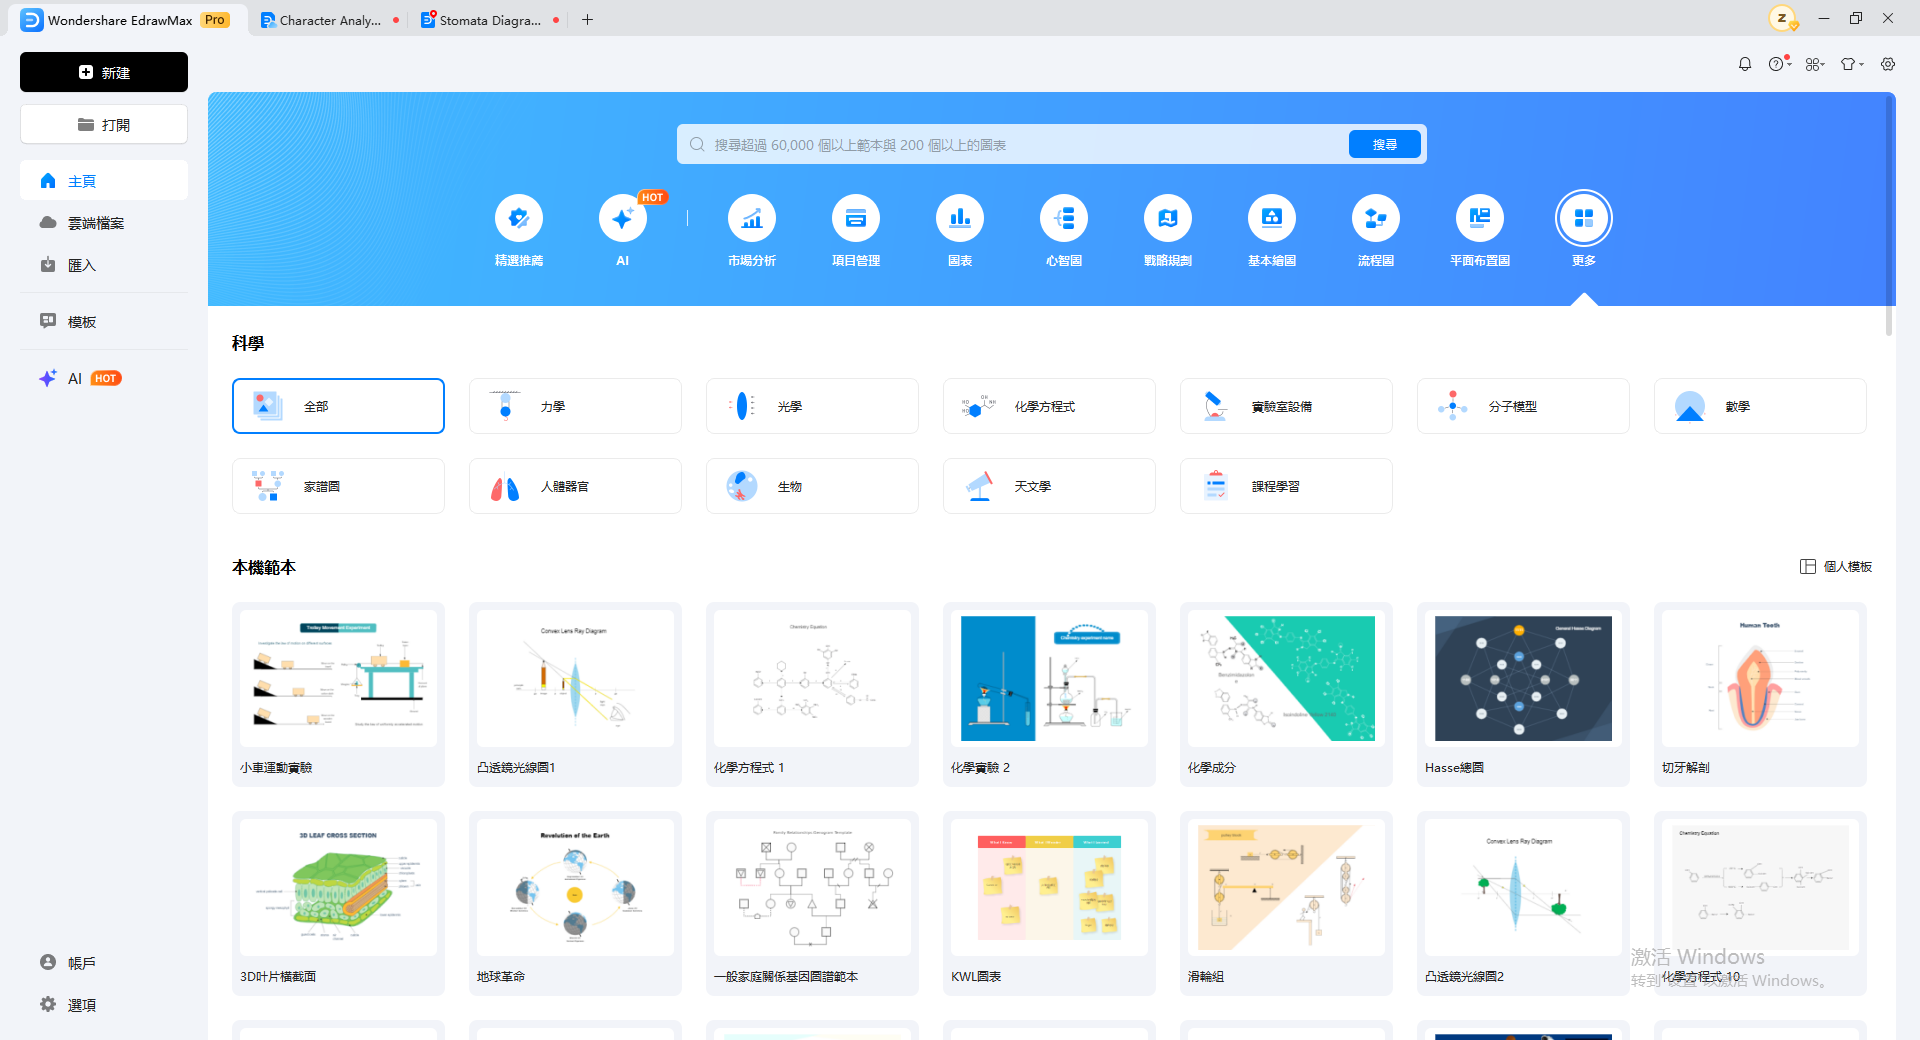
Task: Open the 戰略規劃 category icon
Action: (1168, 218)
